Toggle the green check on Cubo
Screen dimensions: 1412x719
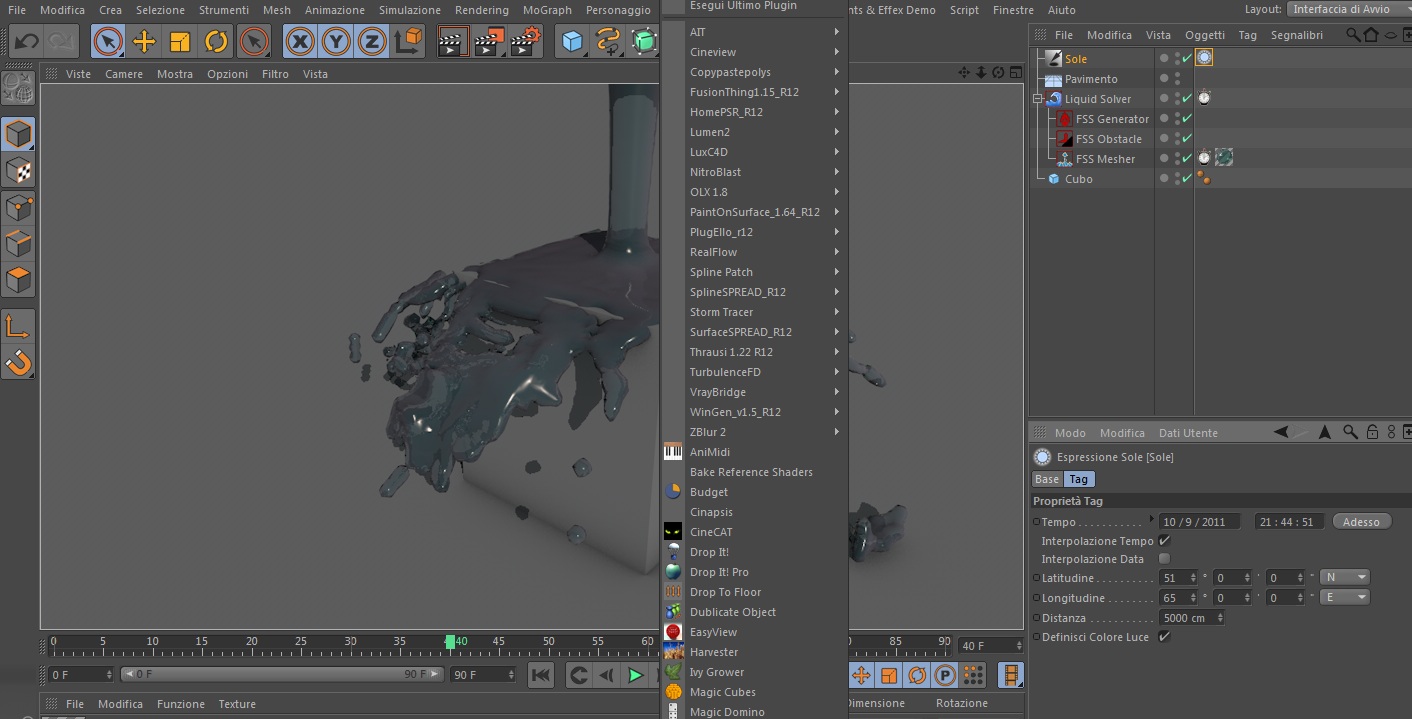tap(1187, 179)
